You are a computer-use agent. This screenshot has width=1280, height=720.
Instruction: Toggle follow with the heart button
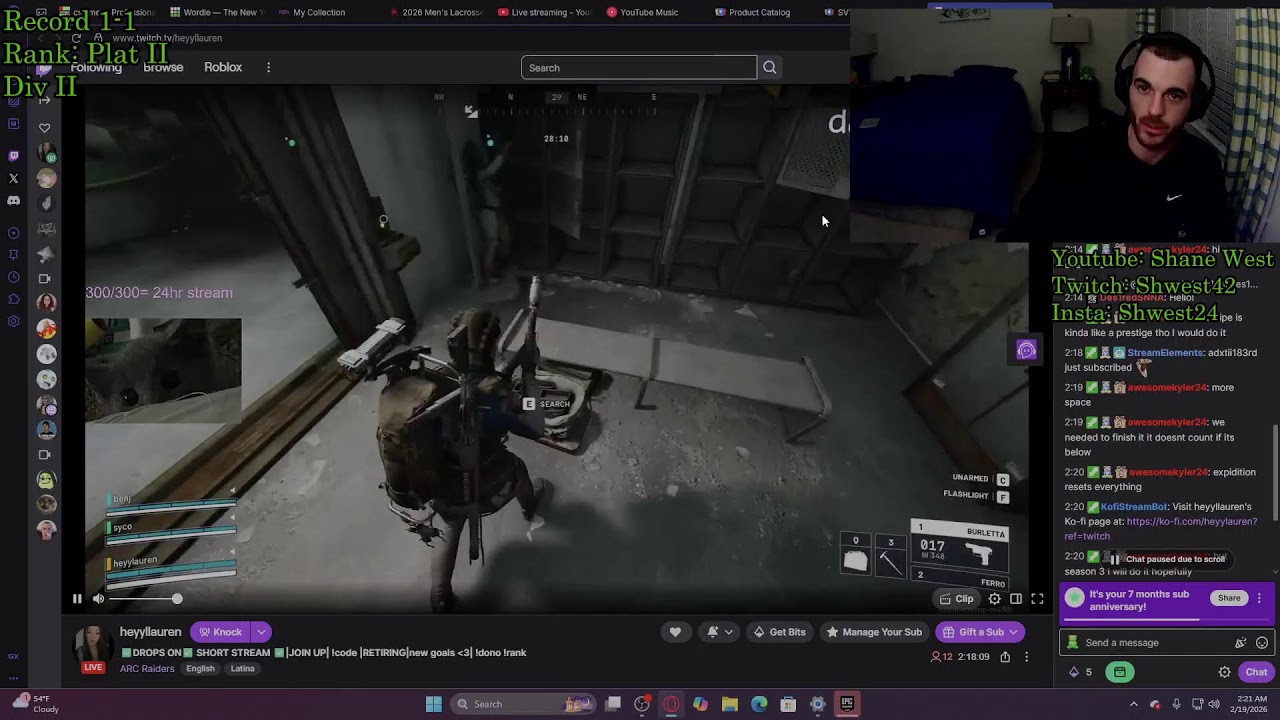675,632
